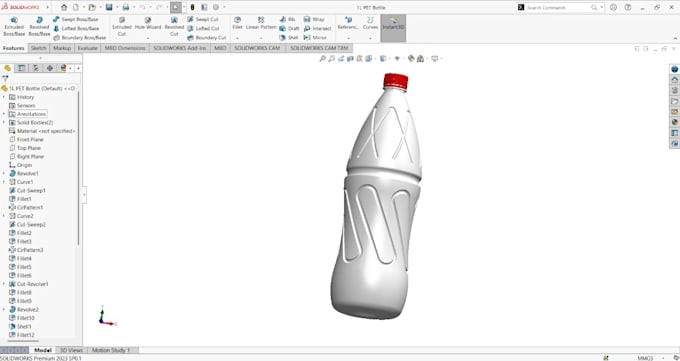Switch to the Sketch tab

(x=39, y=48)
